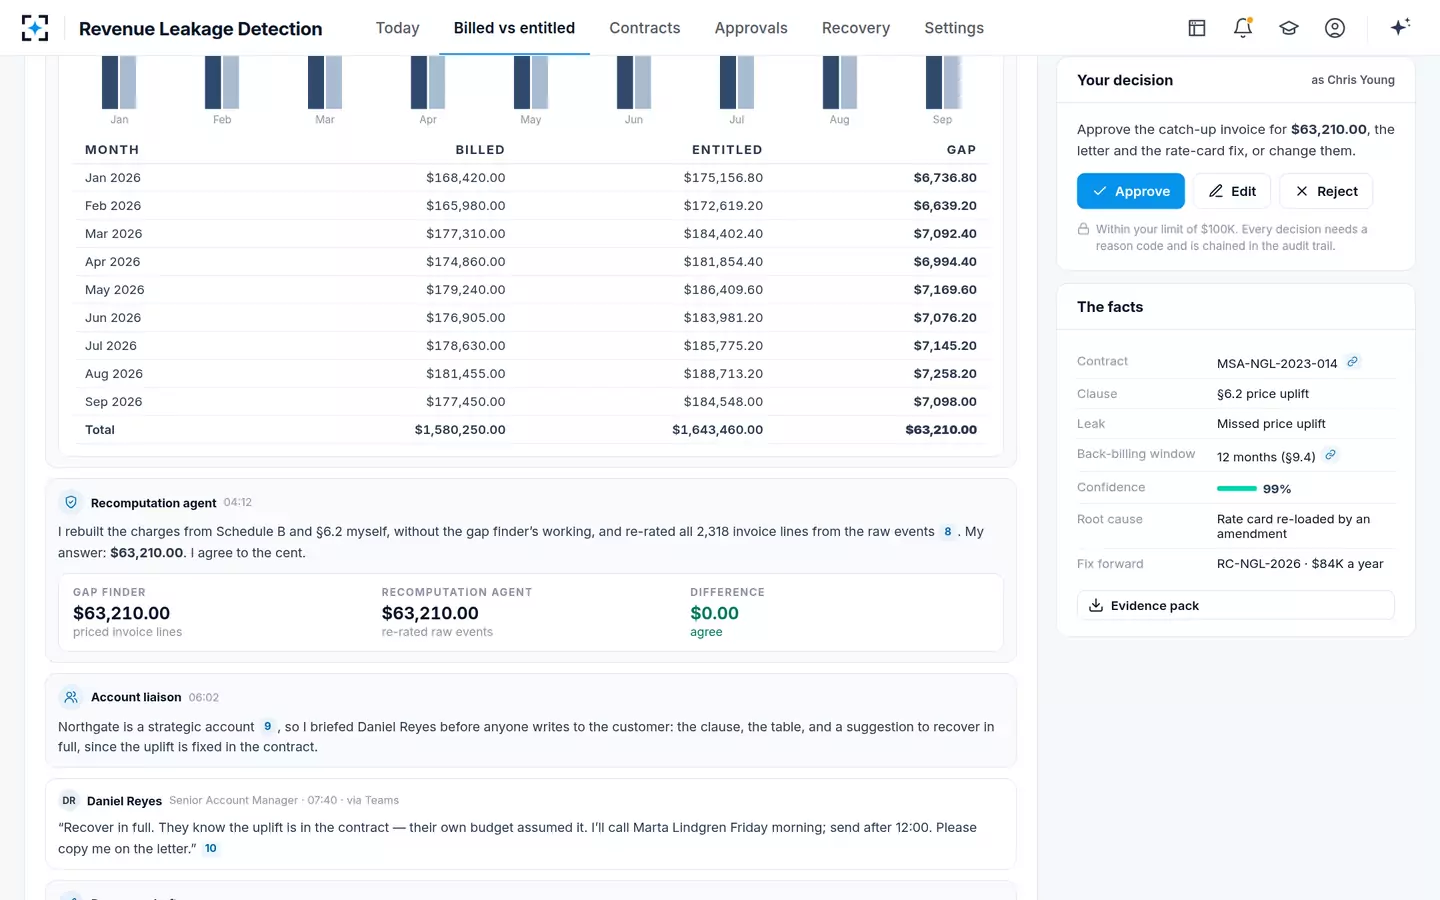Switch to the Today tab
1440x900 pixels.
(x=397, y=28)
